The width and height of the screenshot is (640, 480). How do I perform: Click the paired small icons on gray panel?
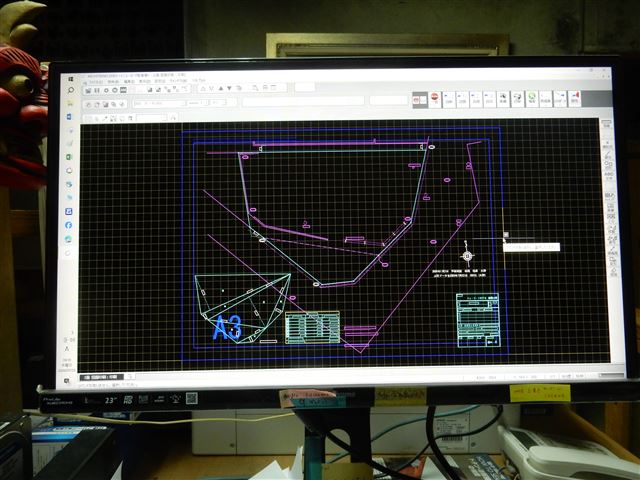coord(420,99)
